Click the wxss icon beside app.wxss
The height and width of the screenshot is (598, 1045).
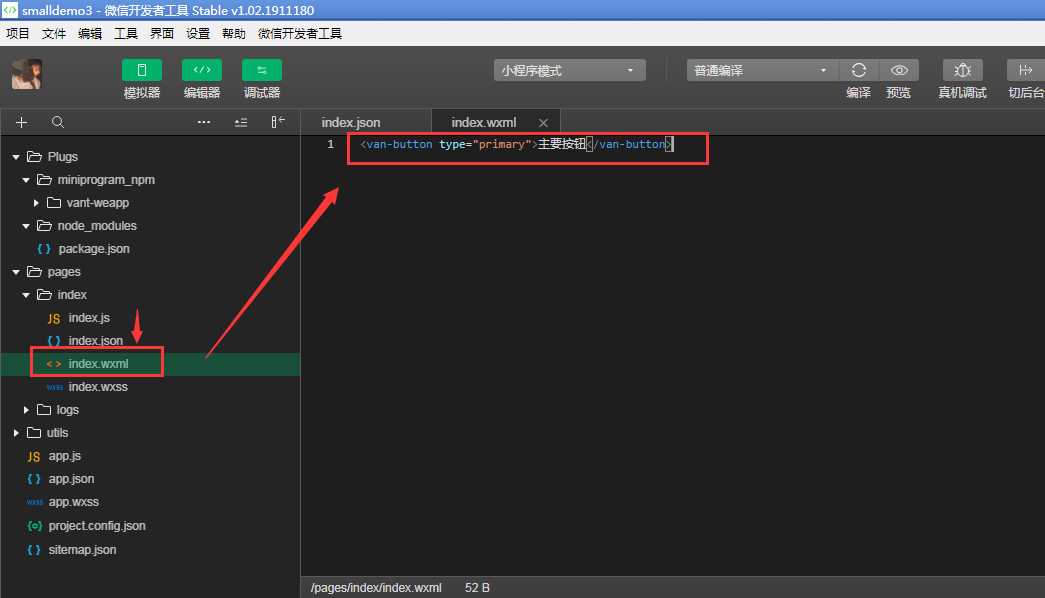point(35,502)
